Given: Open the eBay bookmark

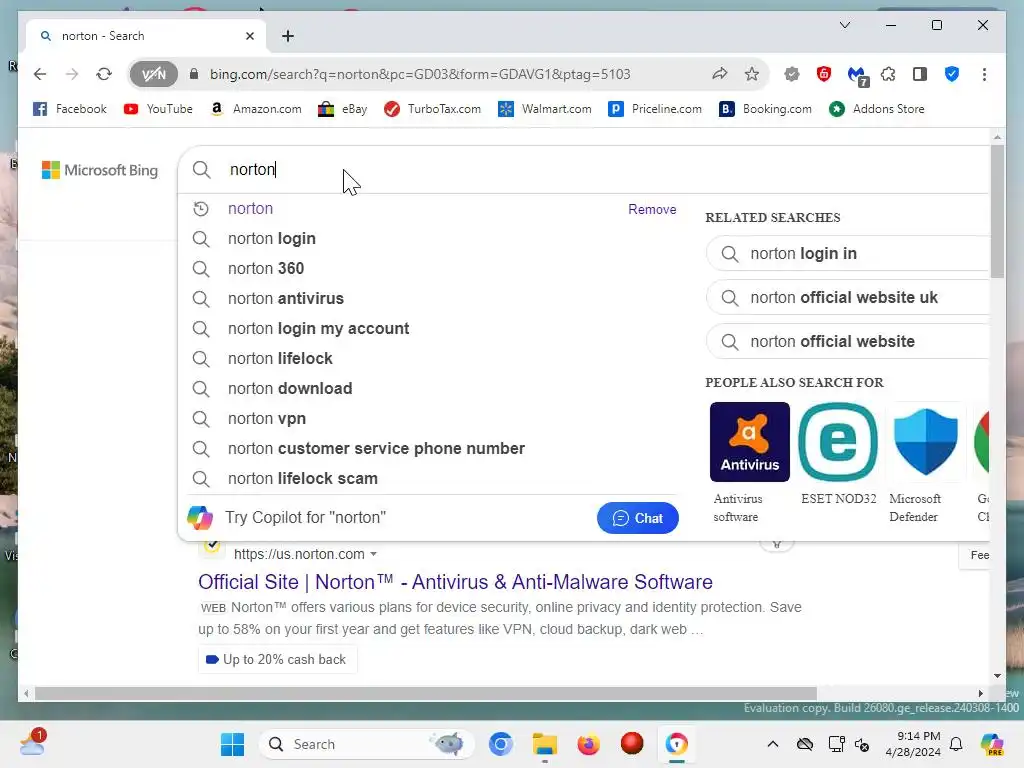Looking at the screenshot, I should (343, 109).
